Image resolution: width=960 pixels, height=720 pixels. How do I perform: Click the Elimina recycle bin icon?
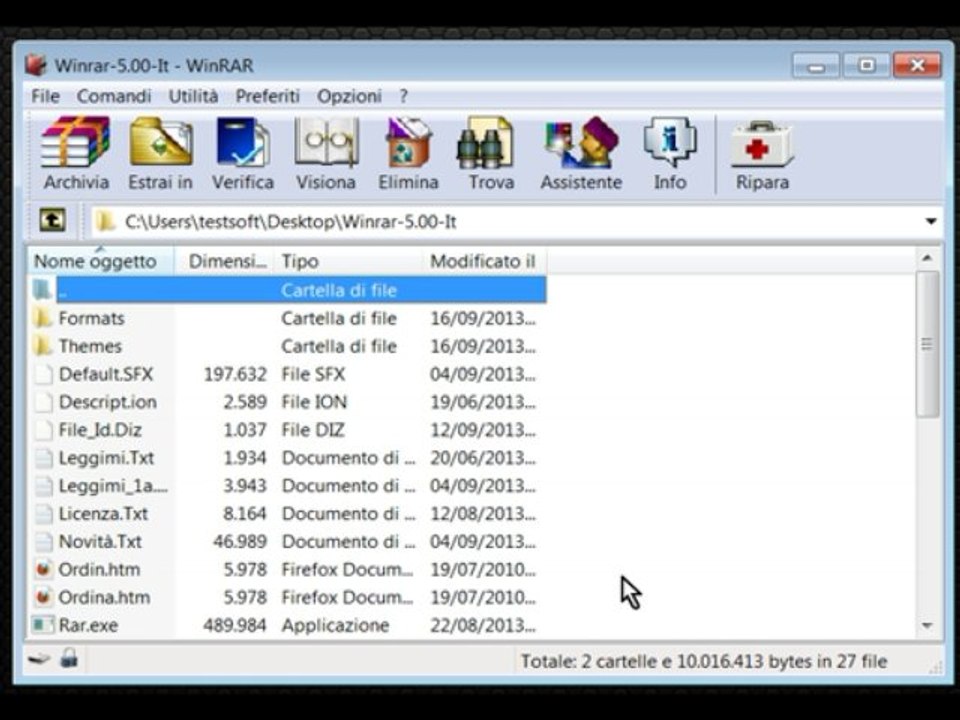408,142
